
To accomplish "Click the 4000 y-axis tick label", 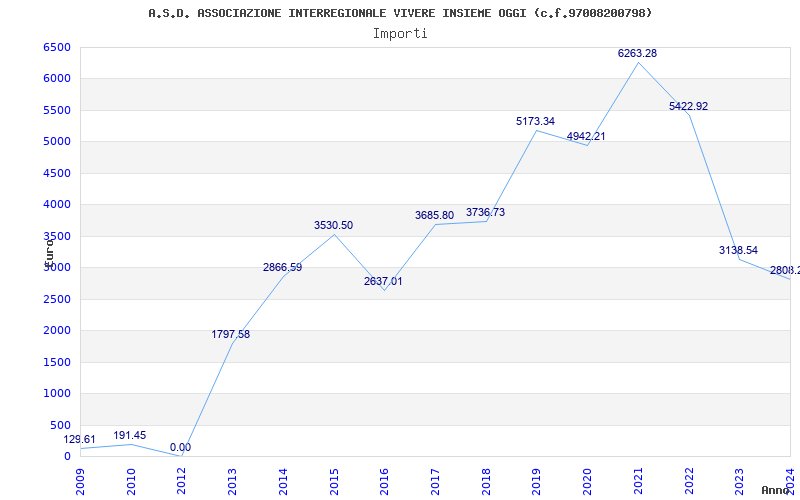I will pyautogui.click(x=57, y=205).
